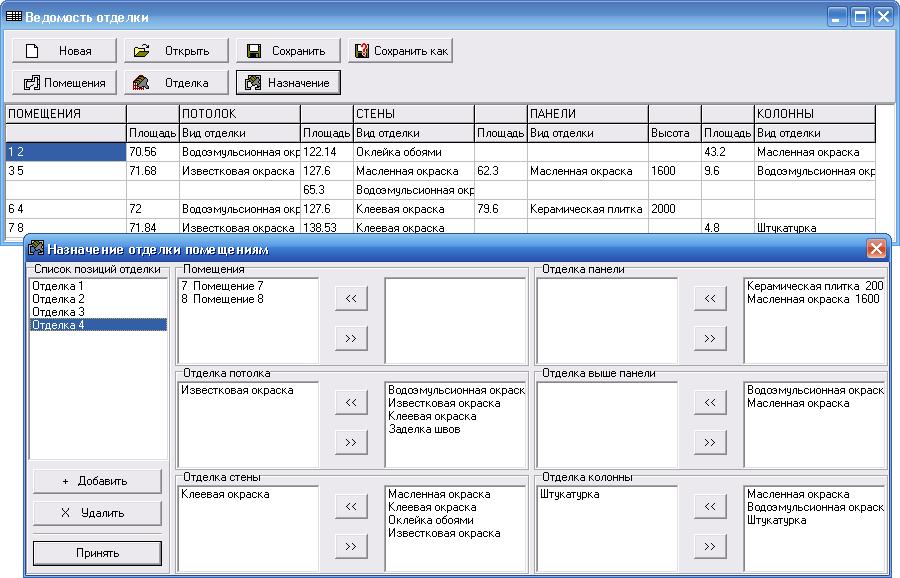Click << in the Отделка панели group
This screenshot has width=900, height=578.
pyautogui.click(x=709, y=298)
